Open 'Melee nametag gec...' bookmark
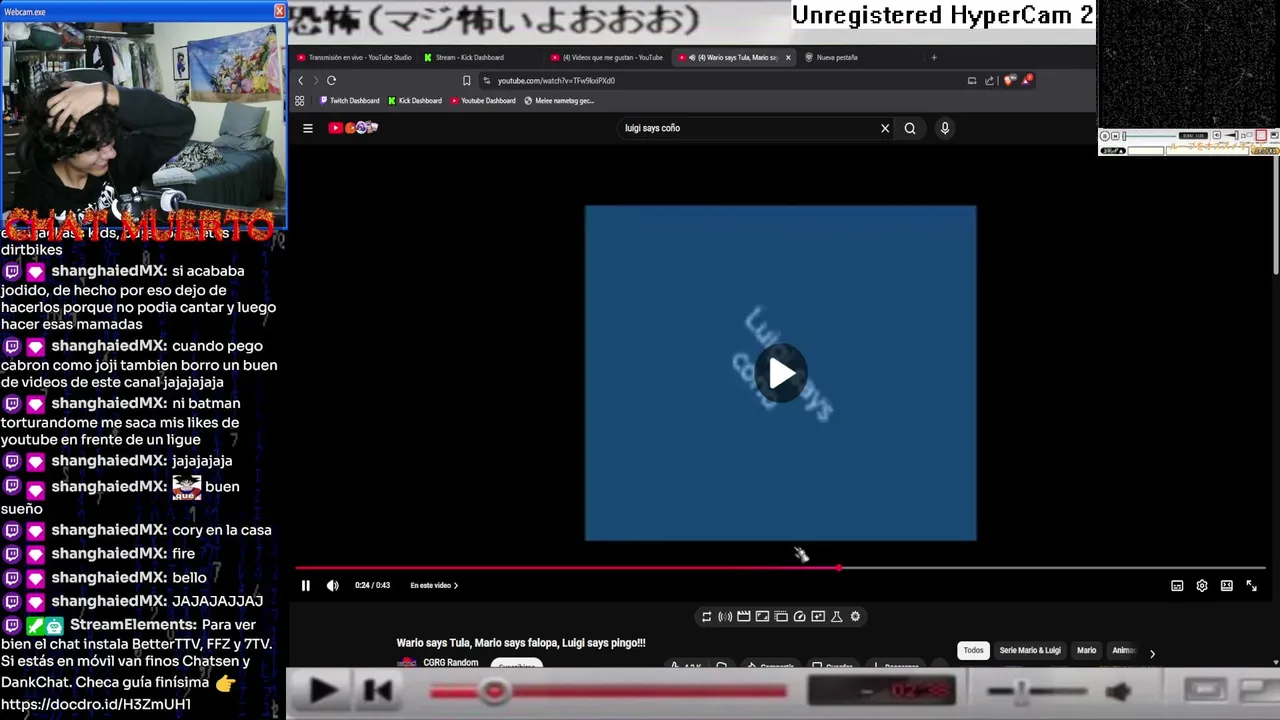Viewport: 1280px width, 720px height. (559, 101)
